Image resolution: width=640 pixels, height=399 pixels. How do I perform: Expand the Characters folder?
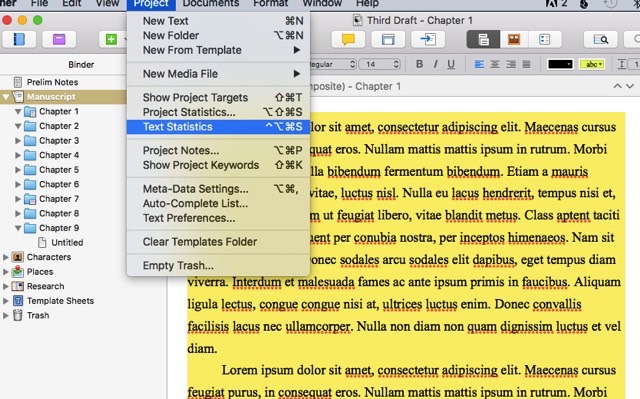click(5, 257)
